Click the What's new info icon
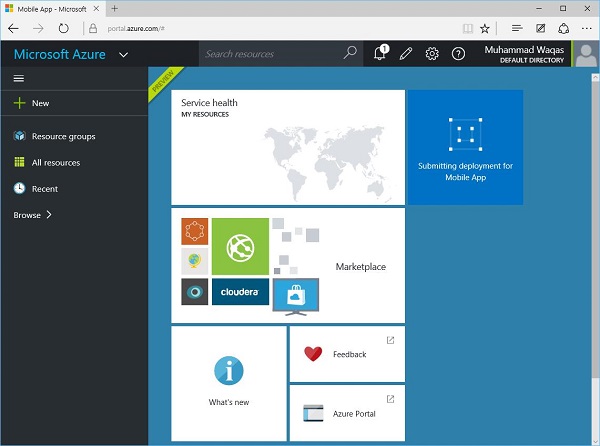This screenshot has height=446, width=600. 229,371
